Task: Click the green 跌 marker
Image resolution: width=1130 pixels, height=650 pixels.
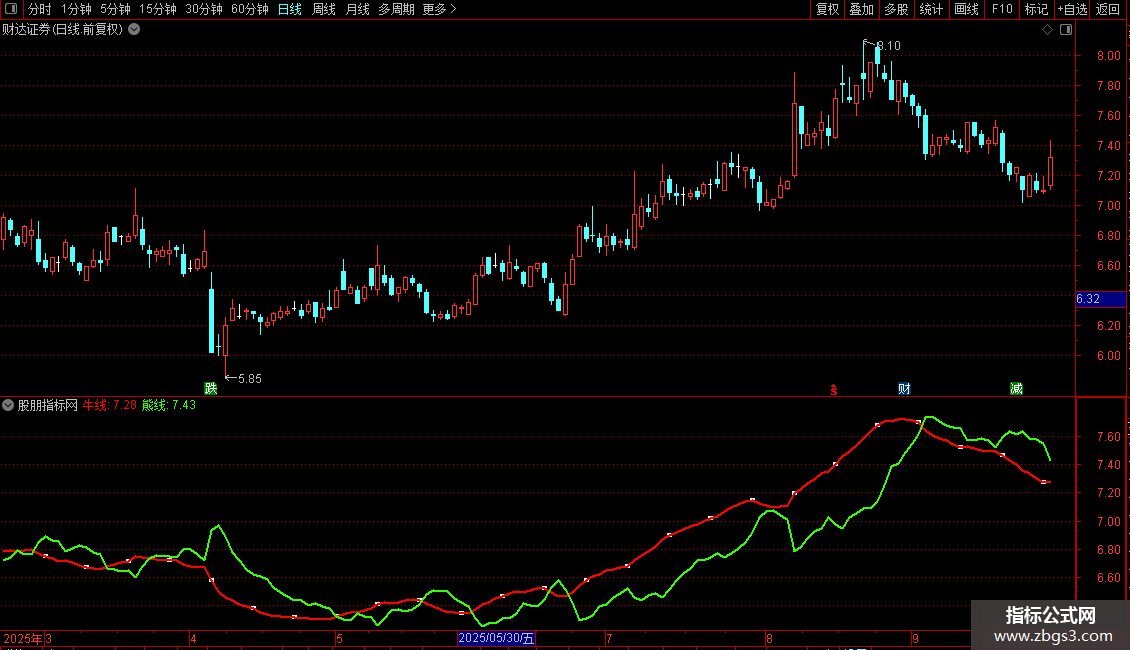Action: pyautogui.click(x=210, y=388)
